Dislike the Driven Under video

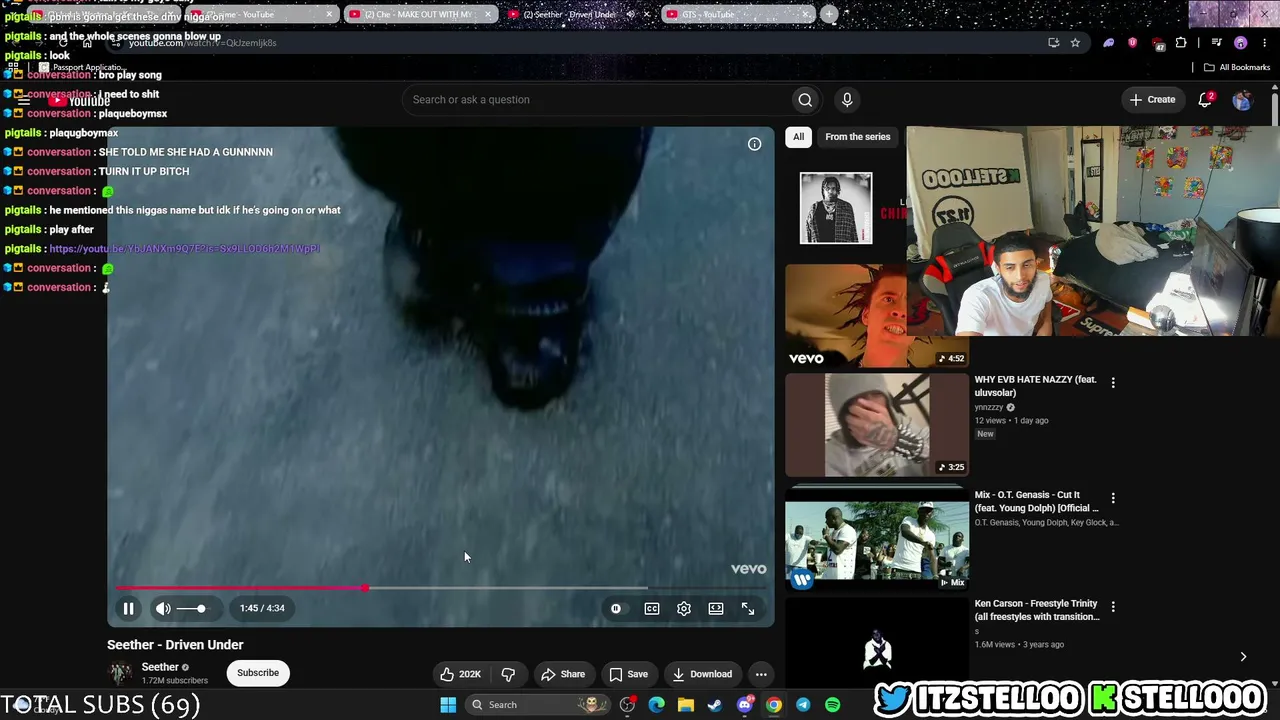[x=508, y=674]
